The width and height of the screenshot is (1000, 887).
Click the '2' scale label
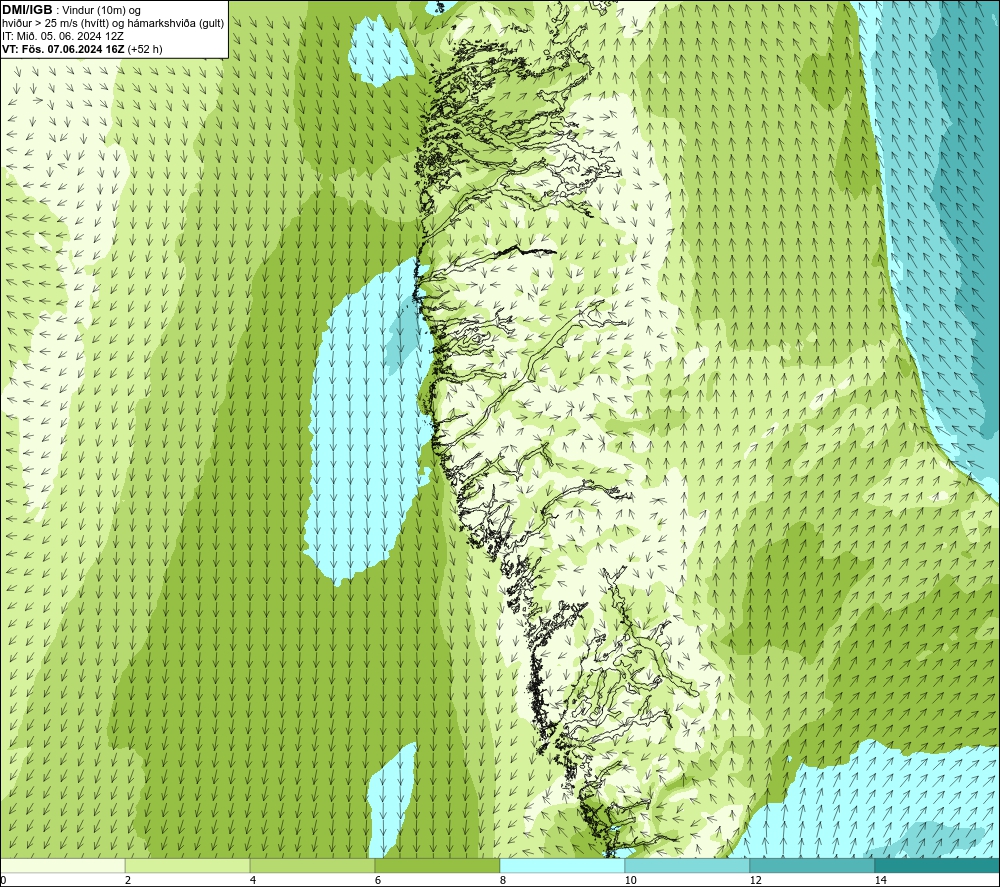point(128,880)
